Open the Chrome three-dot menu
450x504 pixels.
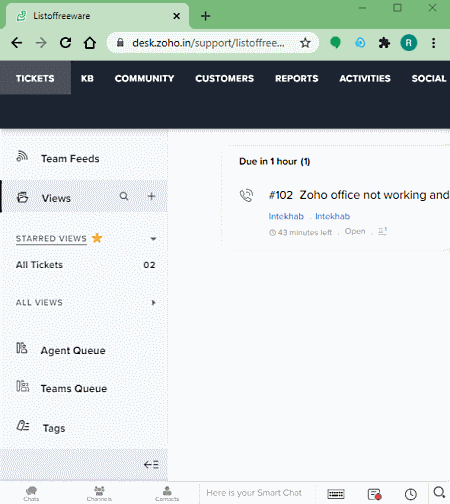tap(433, 43)
